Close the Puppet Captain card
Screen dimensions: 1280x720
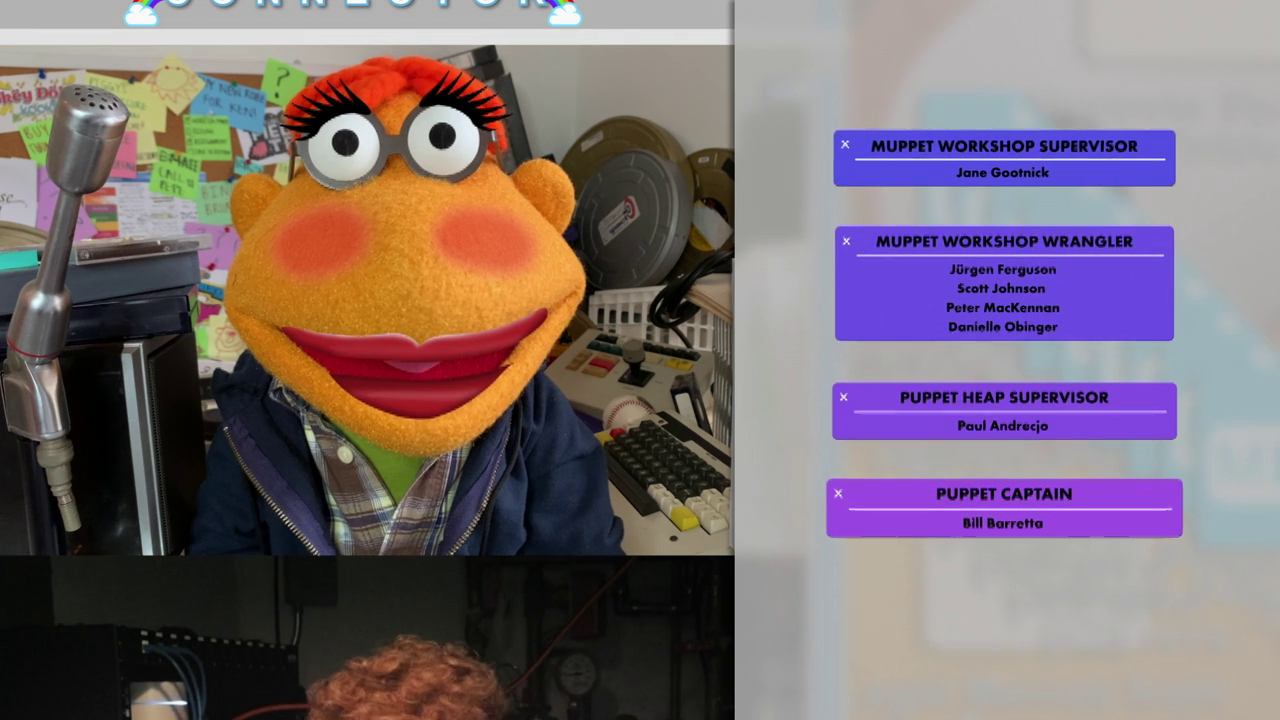click(x=838, y=493)
